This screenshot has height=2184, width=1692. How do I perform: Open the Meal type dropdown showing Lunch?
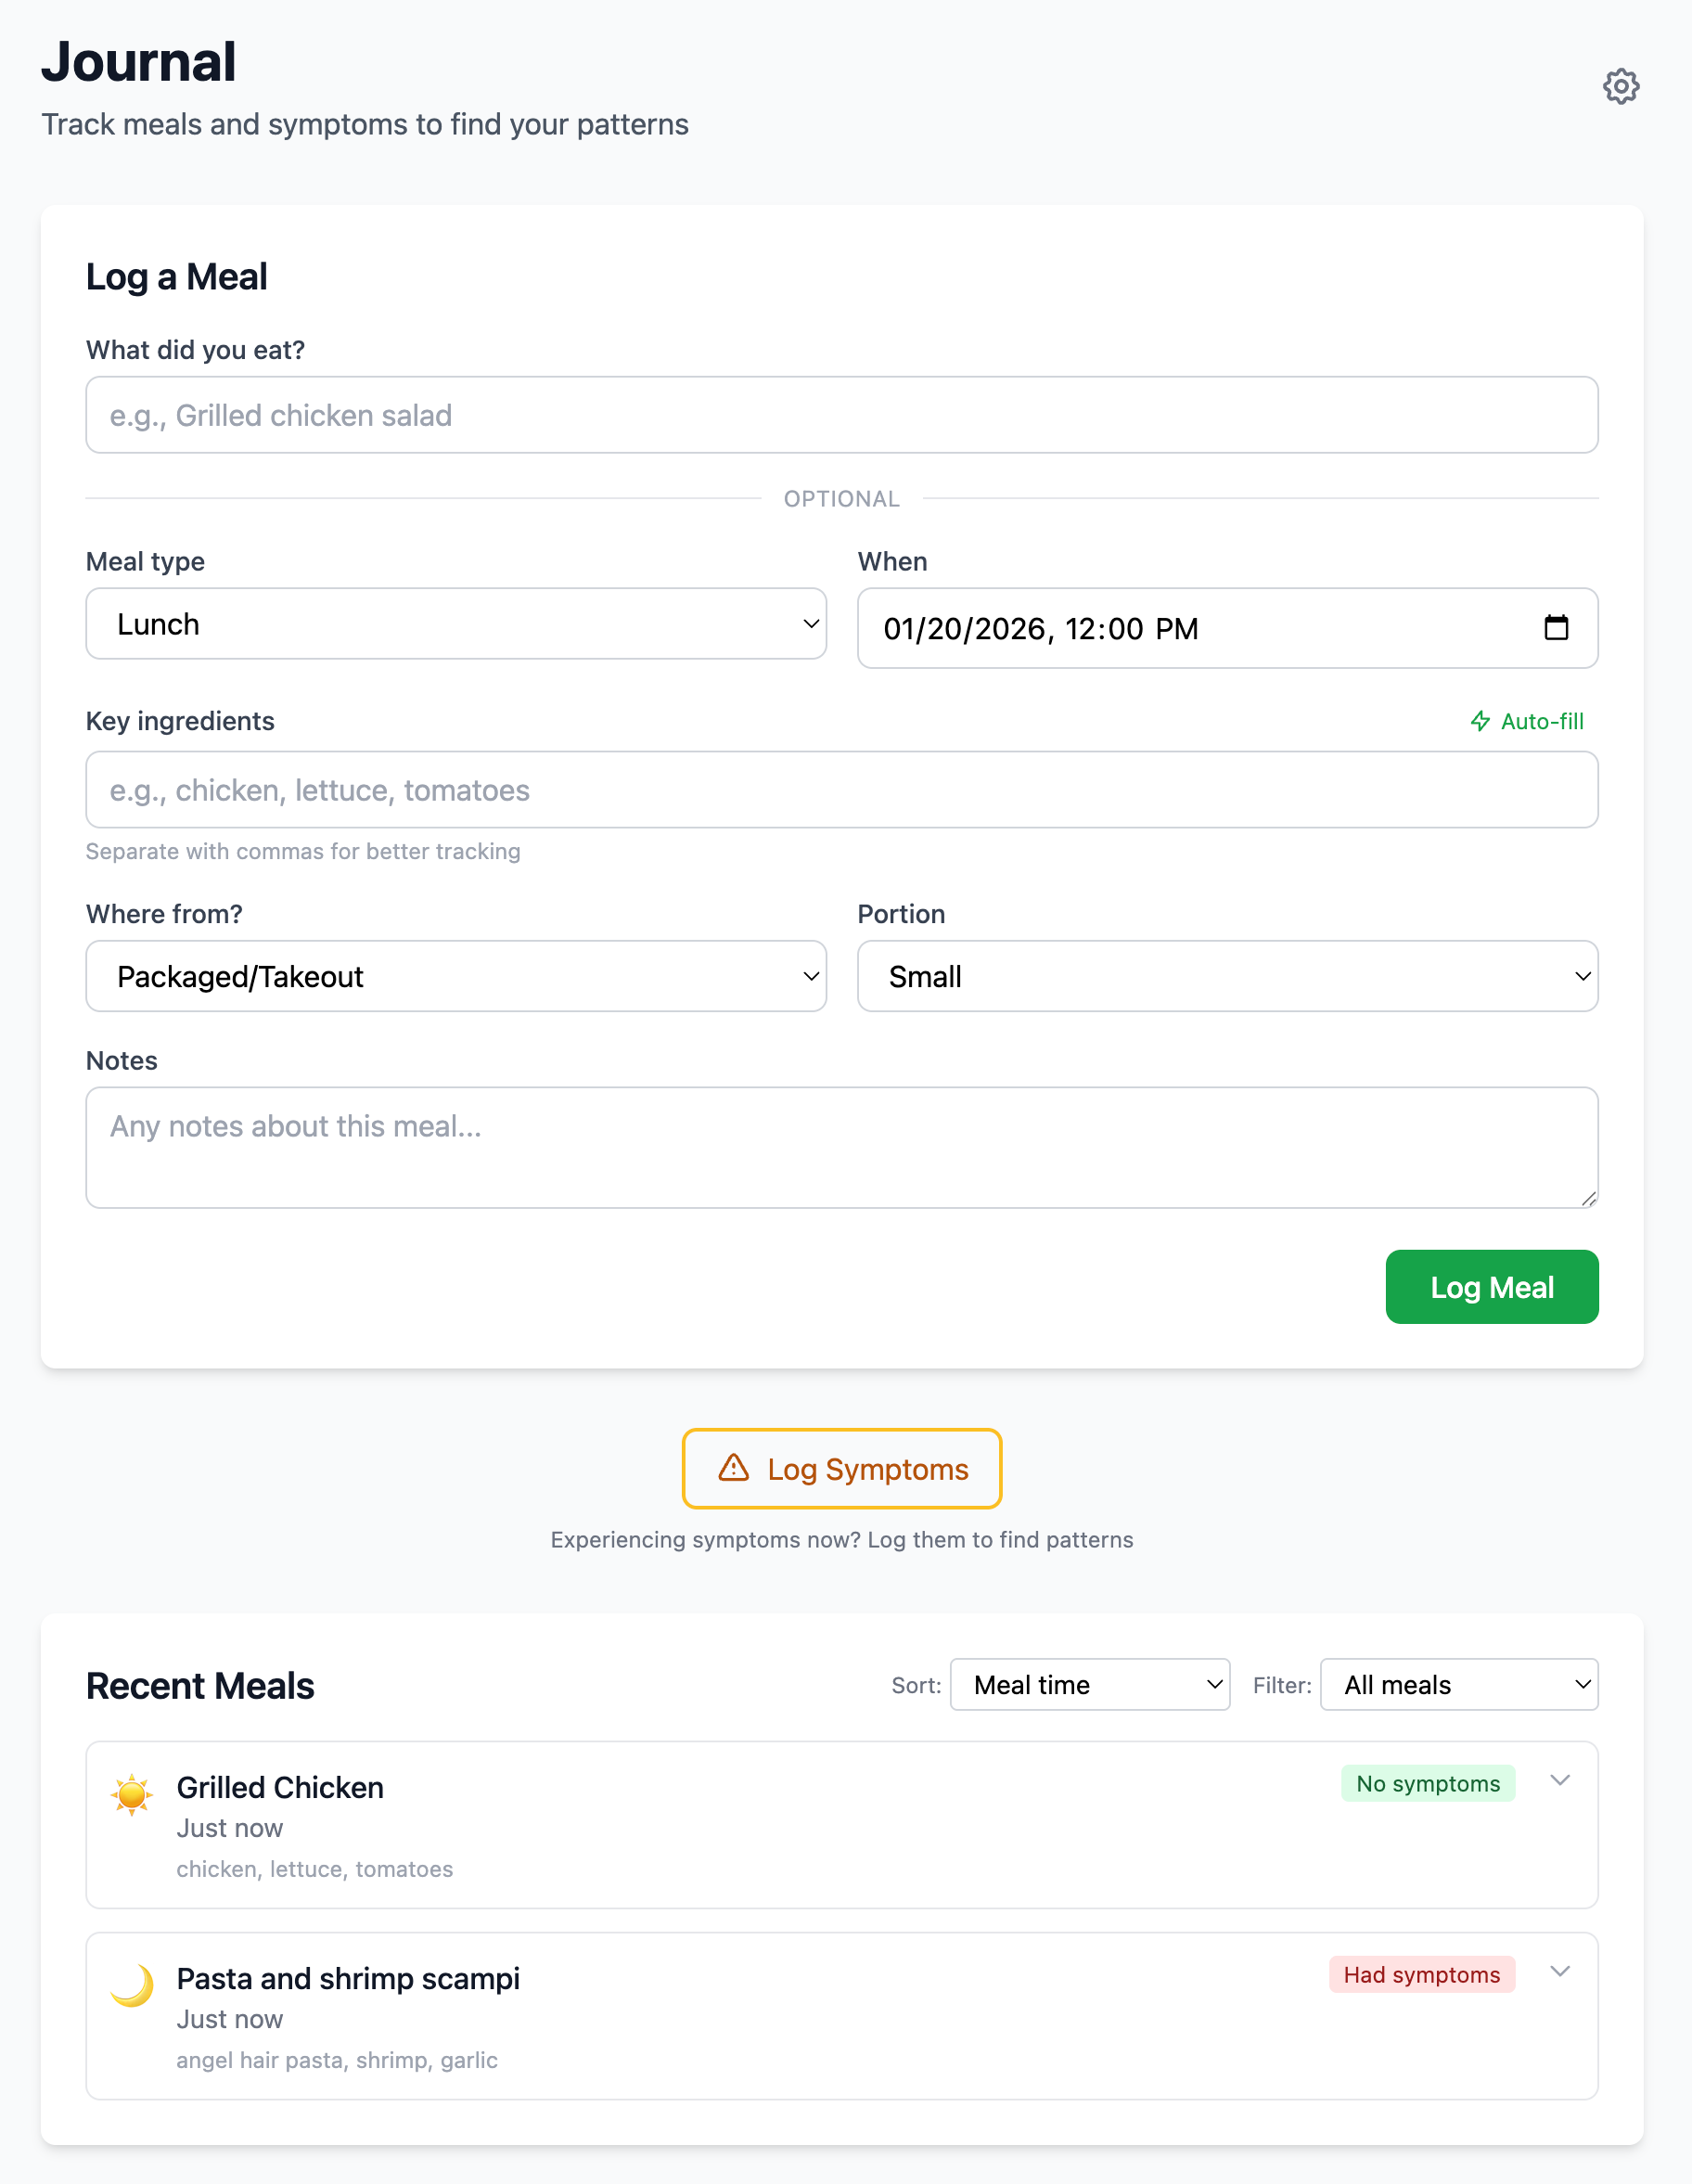[456, 623]
